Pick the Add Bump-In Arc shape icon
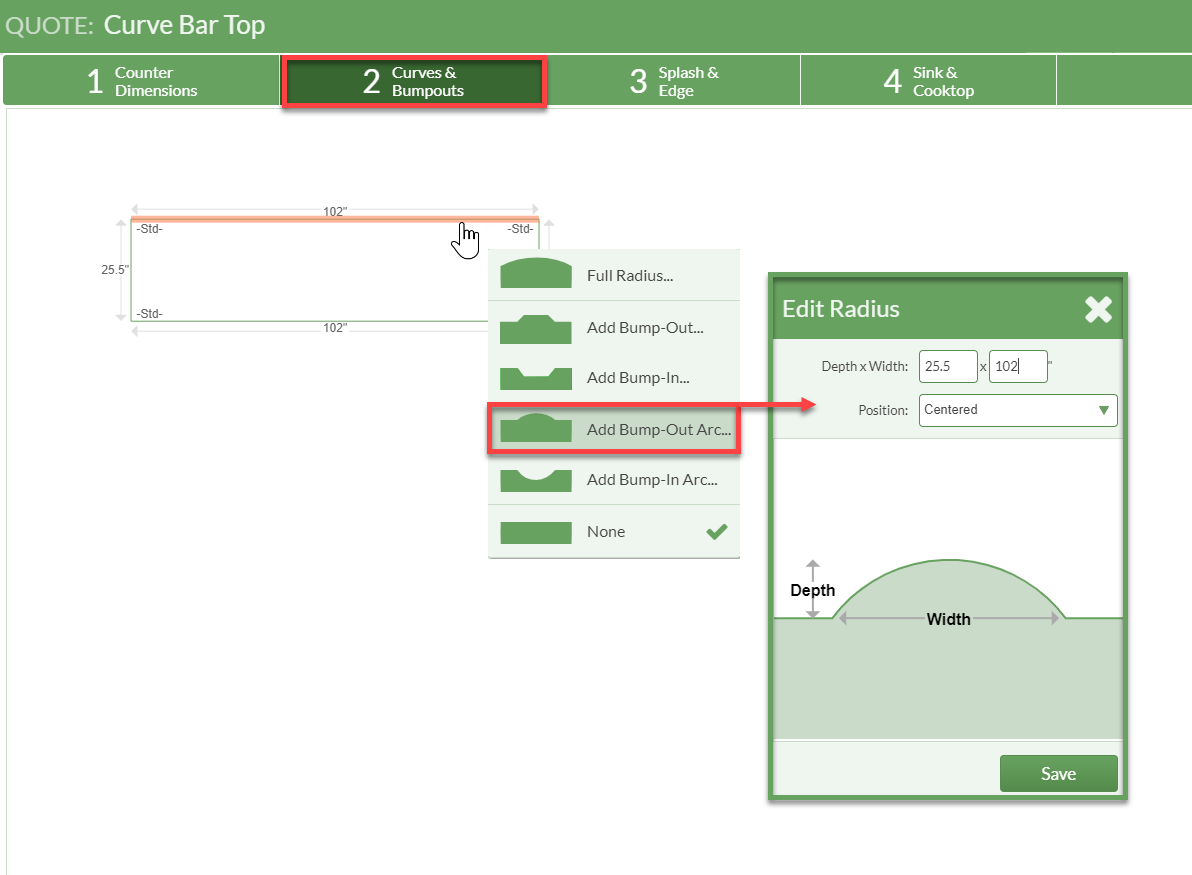Viewport: 1192px width, 875px height. coord(536,479)
